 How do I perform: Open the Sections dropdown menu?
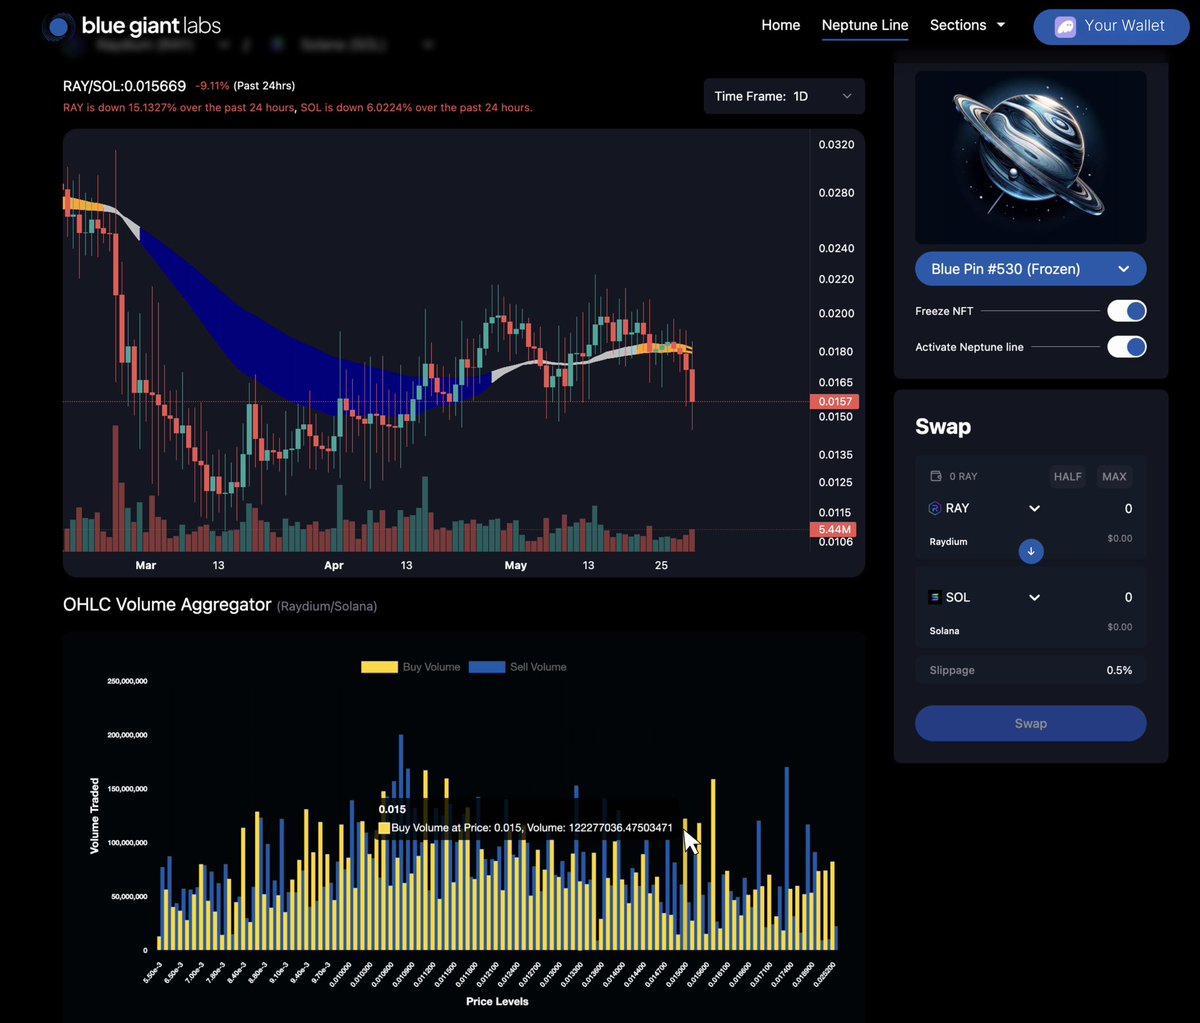[966, 25]
